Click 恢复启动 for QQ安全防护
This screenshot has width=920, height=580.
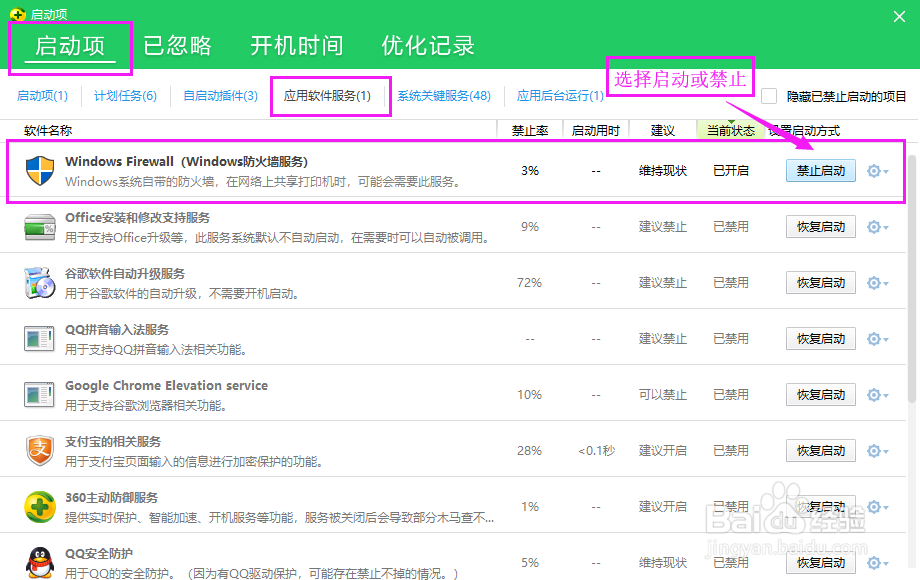(821, 563)
